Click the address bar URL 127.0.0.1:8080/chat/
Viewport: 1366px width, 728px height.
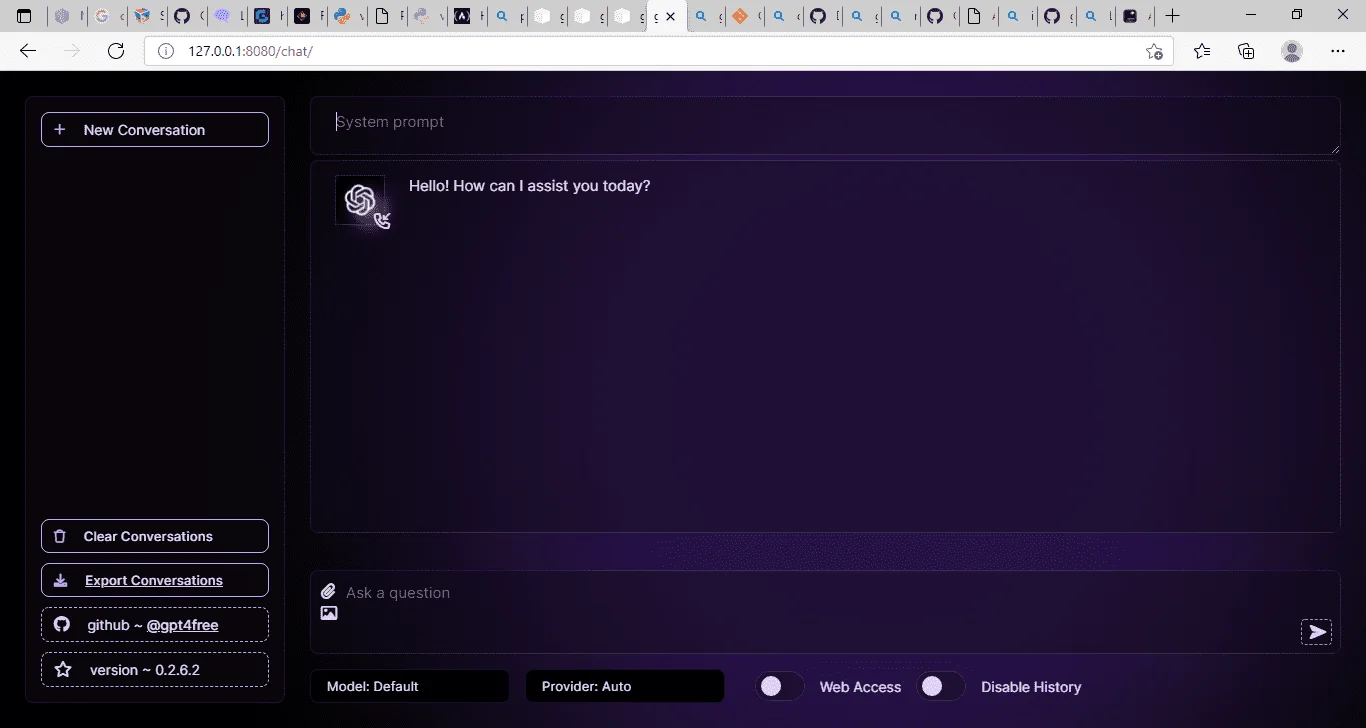coord(251,51)
